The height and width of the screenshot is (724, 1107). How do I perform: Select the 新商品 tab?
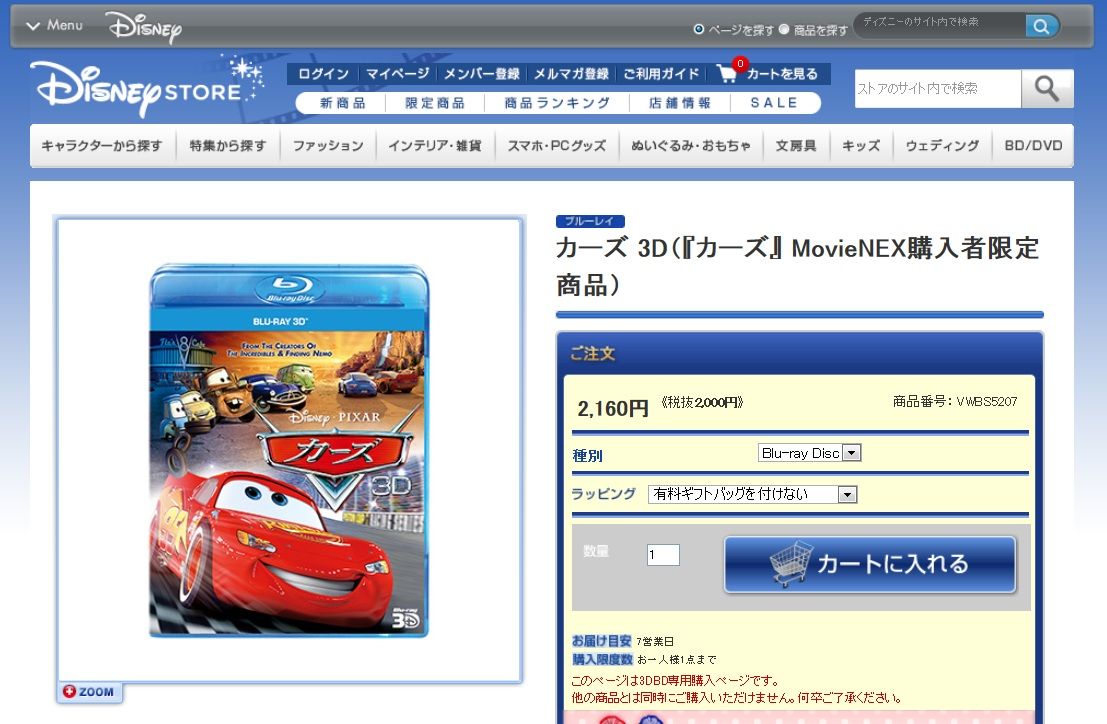tap(342, 103)
